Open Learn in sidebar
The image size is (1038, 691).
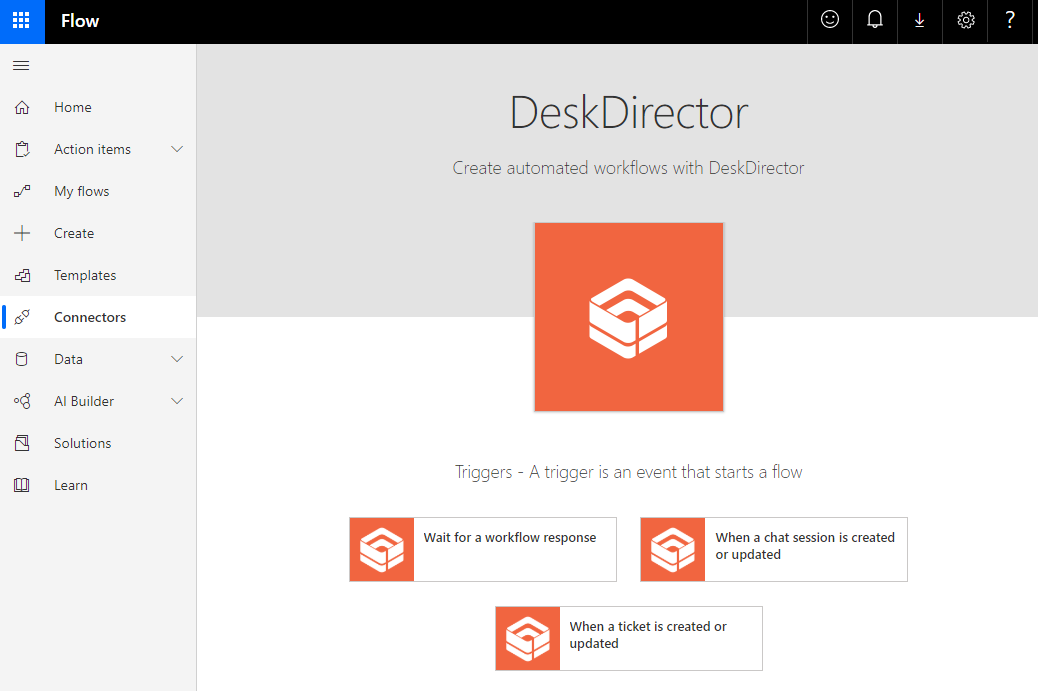[x=71, y=485]
